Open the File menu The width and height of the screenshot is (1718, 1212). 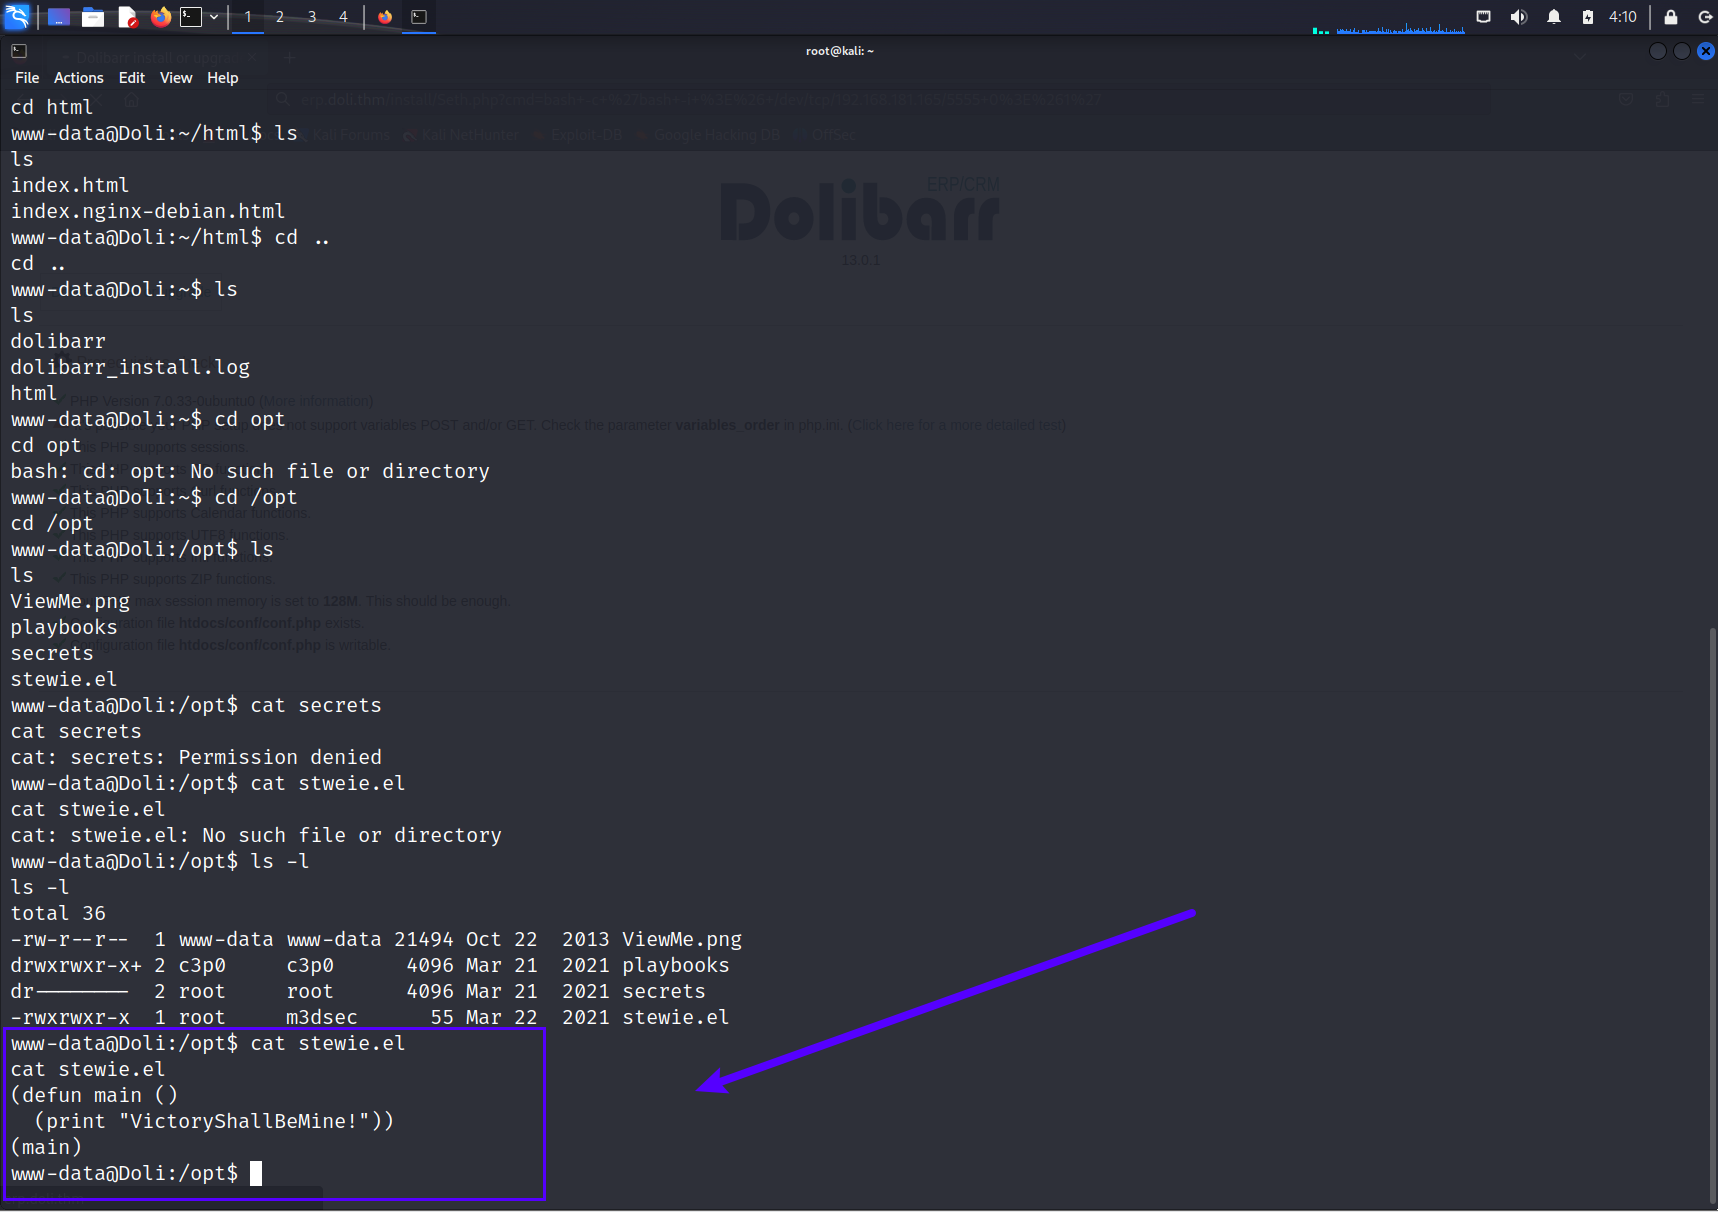tap(27, 78)
